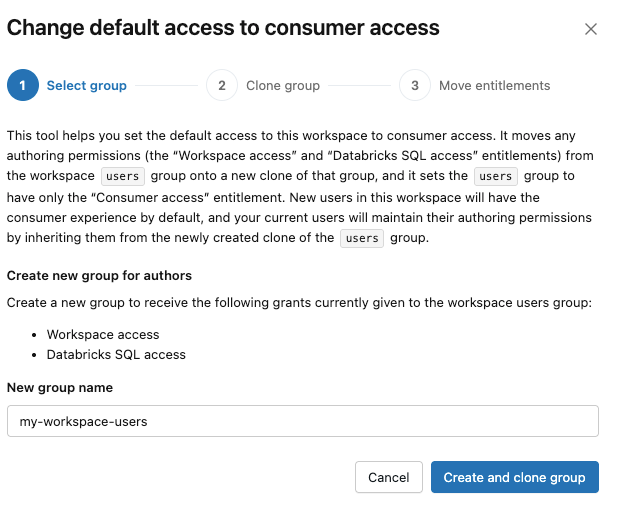Click the 'users' code tag after 'workspace'
This screenshot has width=617, height=517.
(x=123, y=176)
